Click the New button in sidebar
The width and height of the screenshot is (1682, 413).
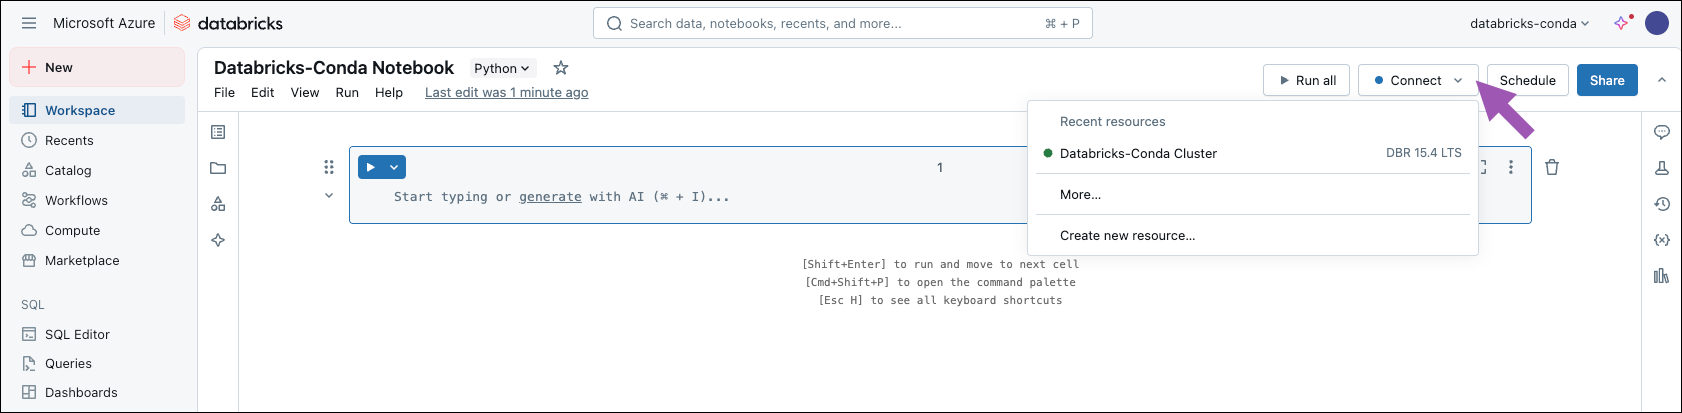tap(97, 67)
